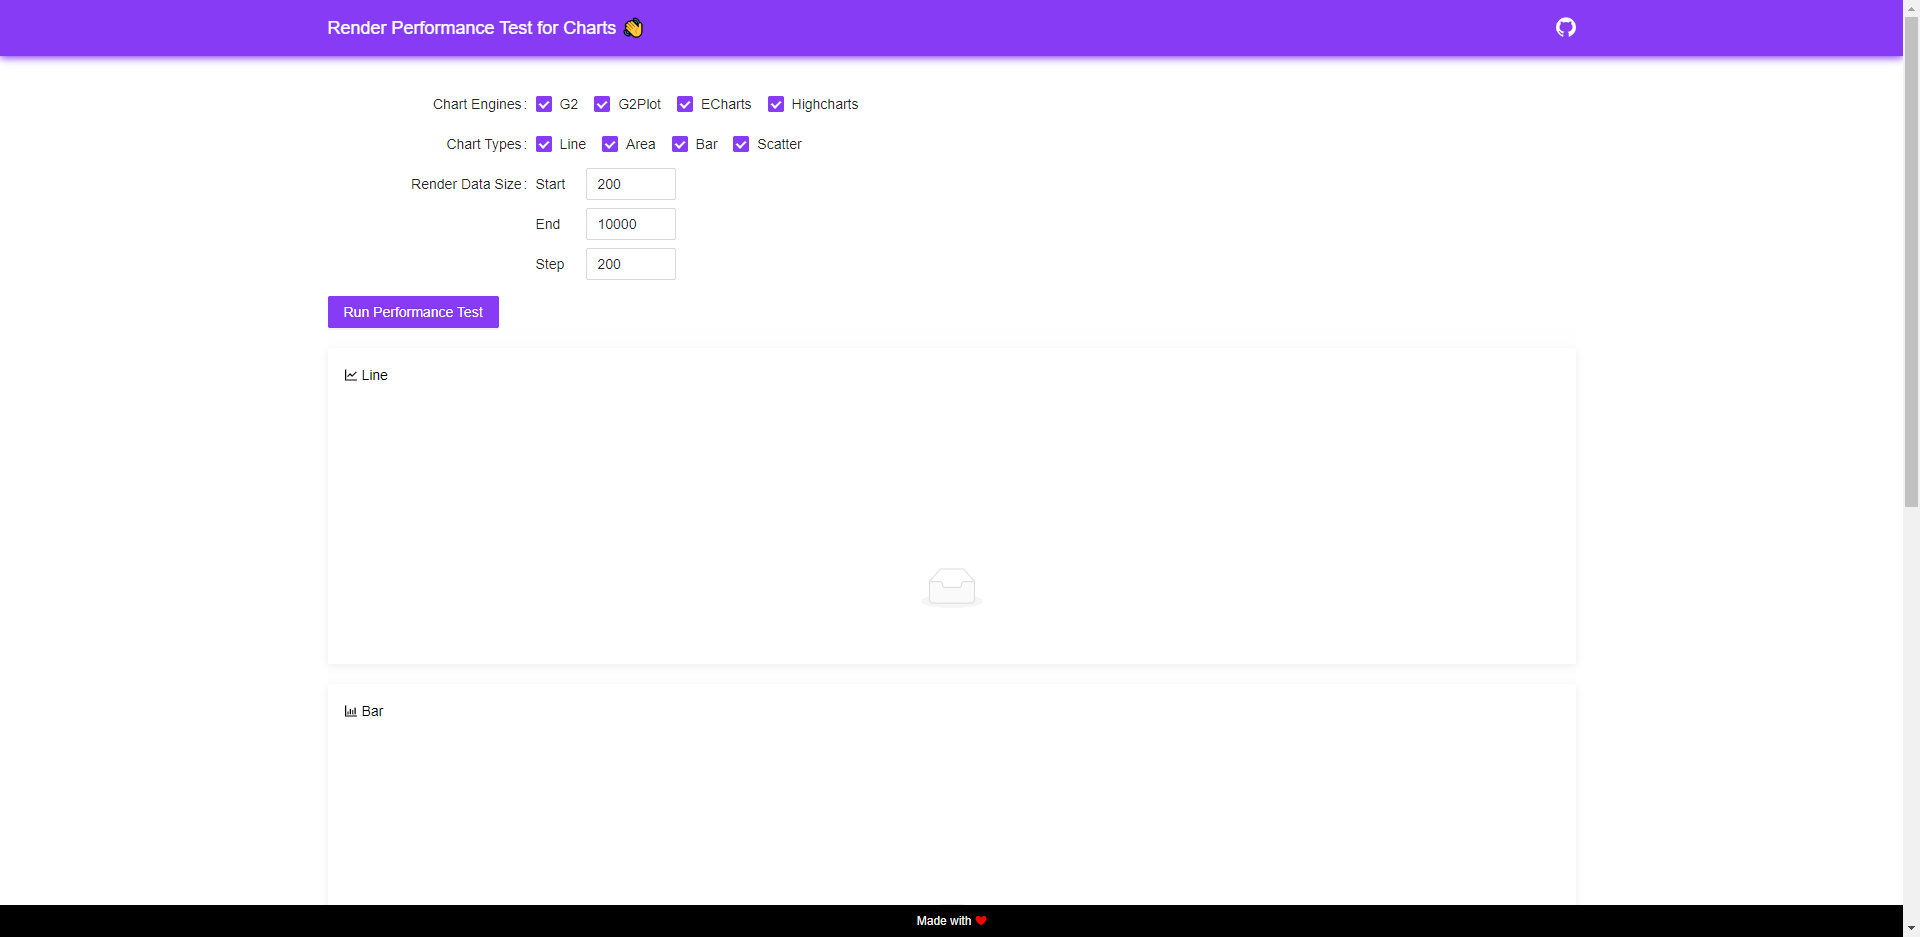Click the Render Performance Test for Charts title

(472, 28)
